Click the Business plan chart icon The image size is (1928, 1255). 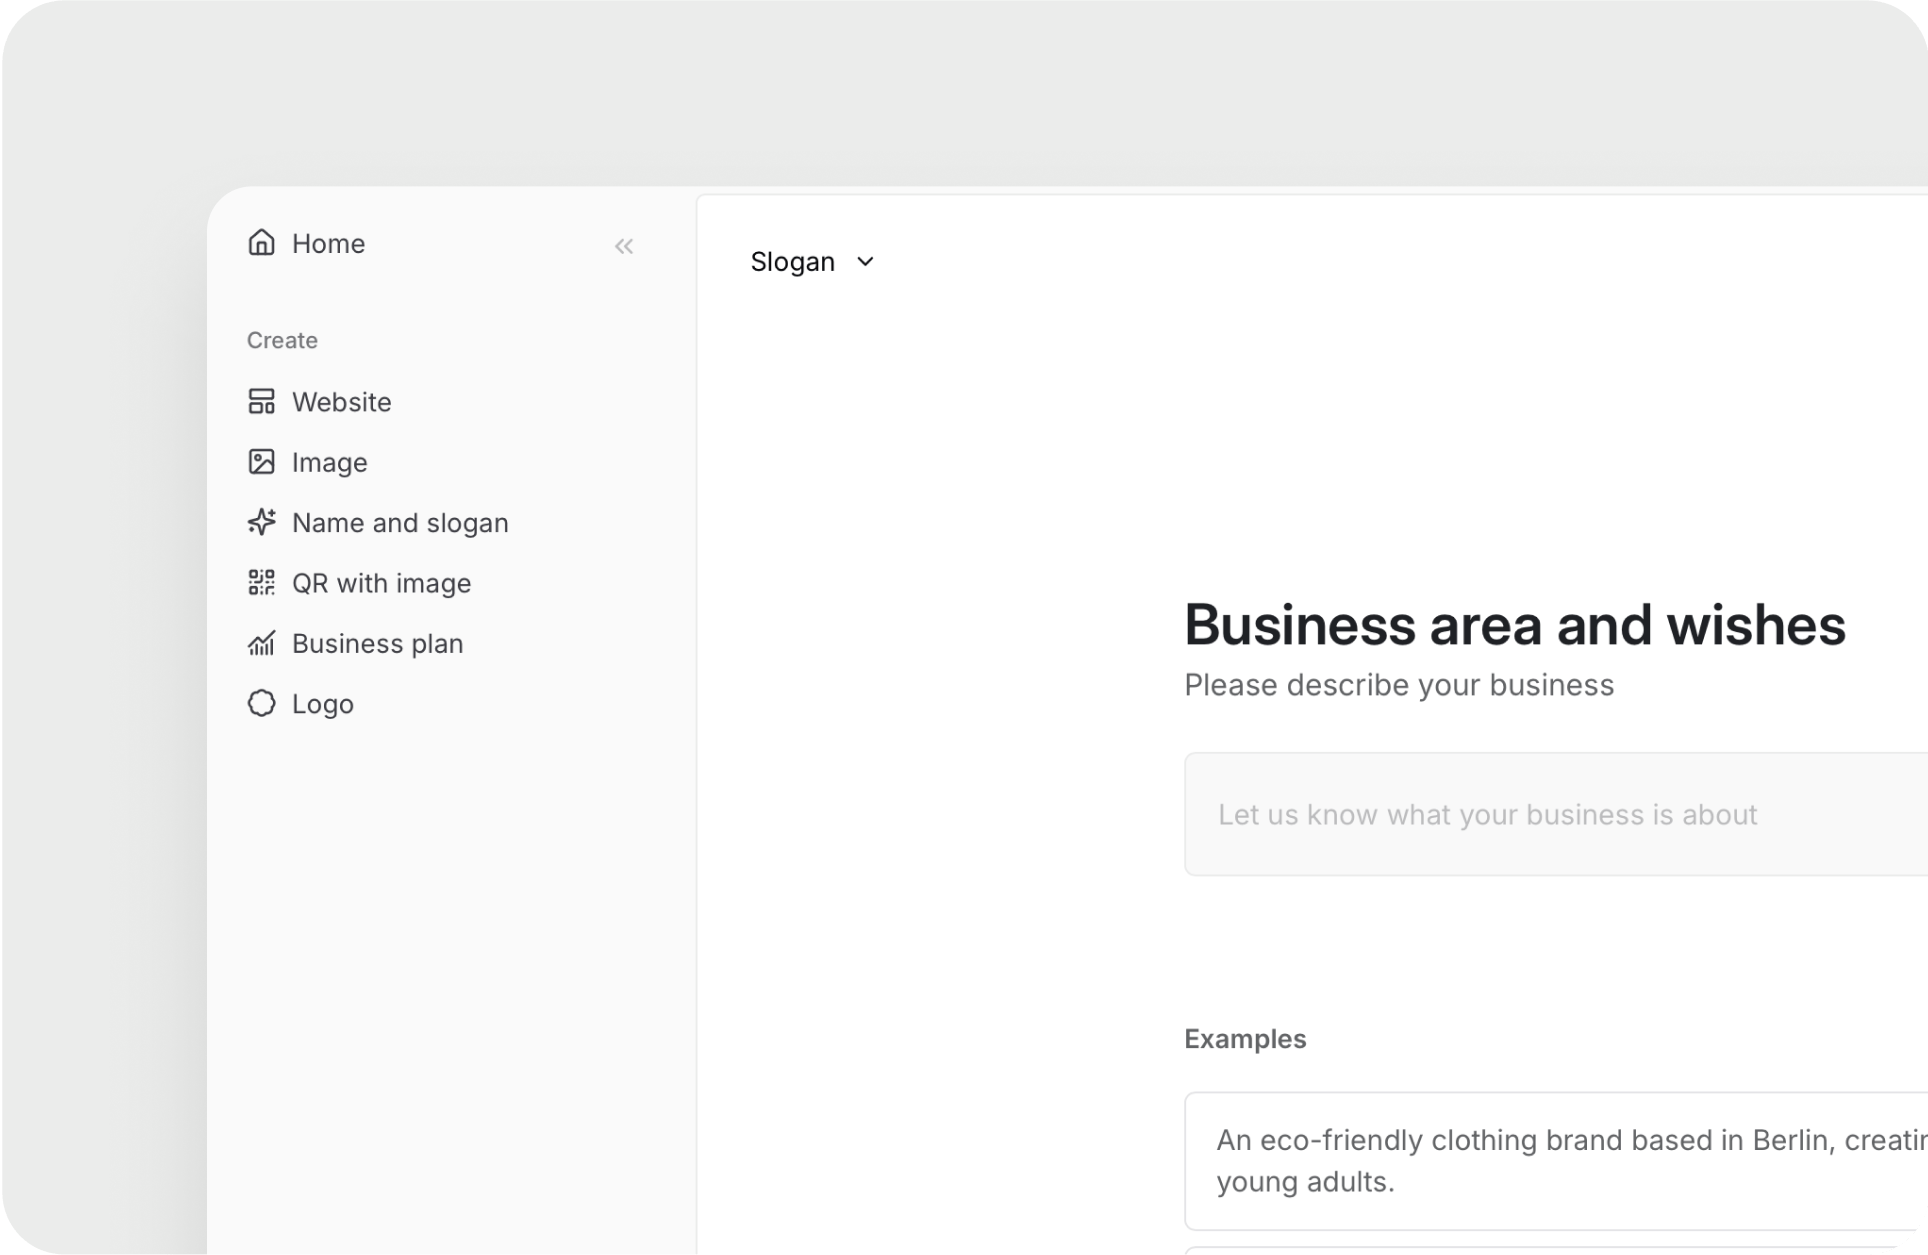point(261,643)
